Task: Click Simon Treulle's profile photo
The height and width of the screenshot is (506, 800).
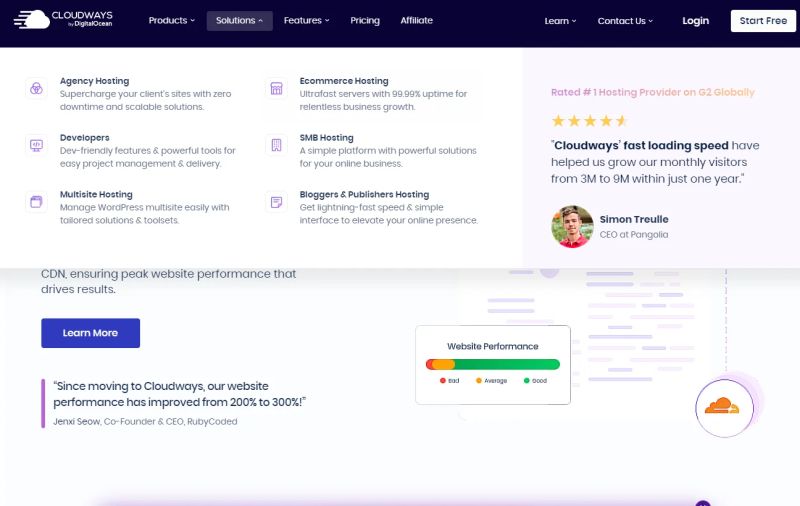Action: [x=572, y=226]
